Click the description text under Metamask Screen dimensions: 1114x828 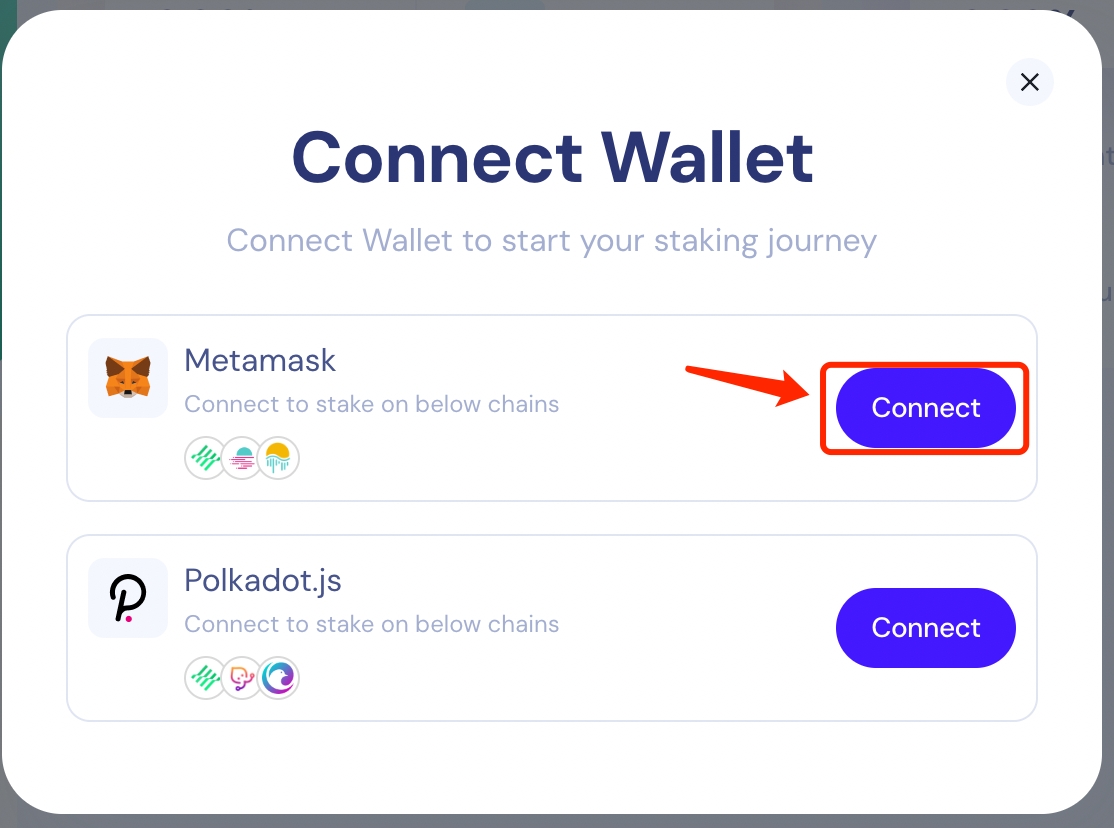371,405
